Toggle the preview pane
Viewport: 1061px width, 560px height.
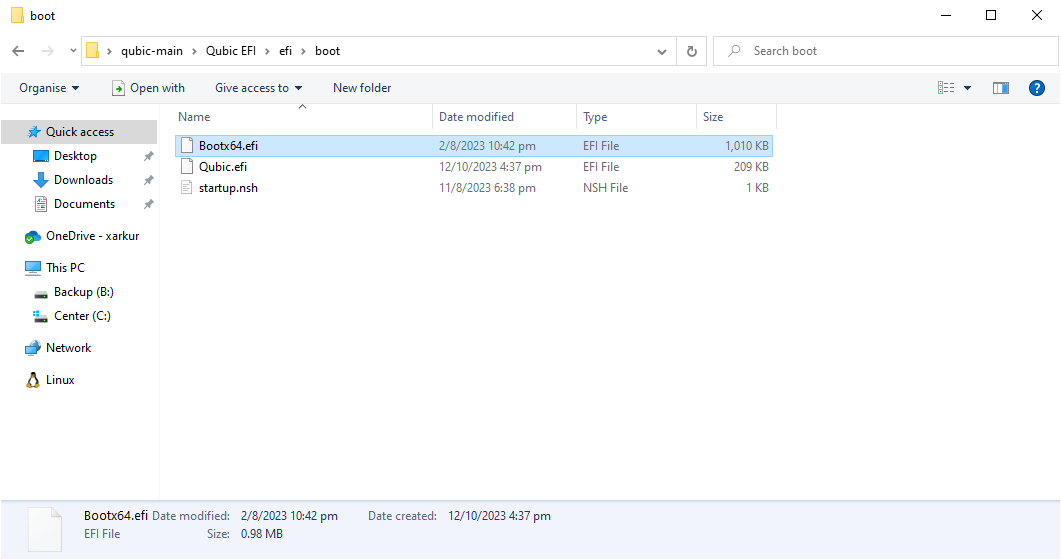click(1001, 88)
